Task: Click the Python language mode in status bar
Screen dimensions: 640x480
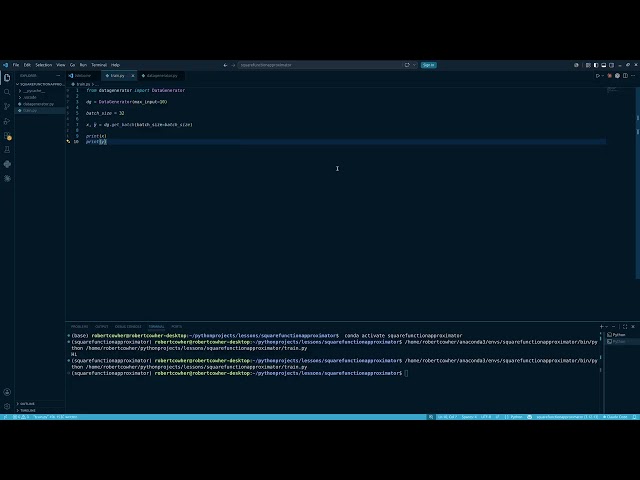Action: click(x=516, y=417)
